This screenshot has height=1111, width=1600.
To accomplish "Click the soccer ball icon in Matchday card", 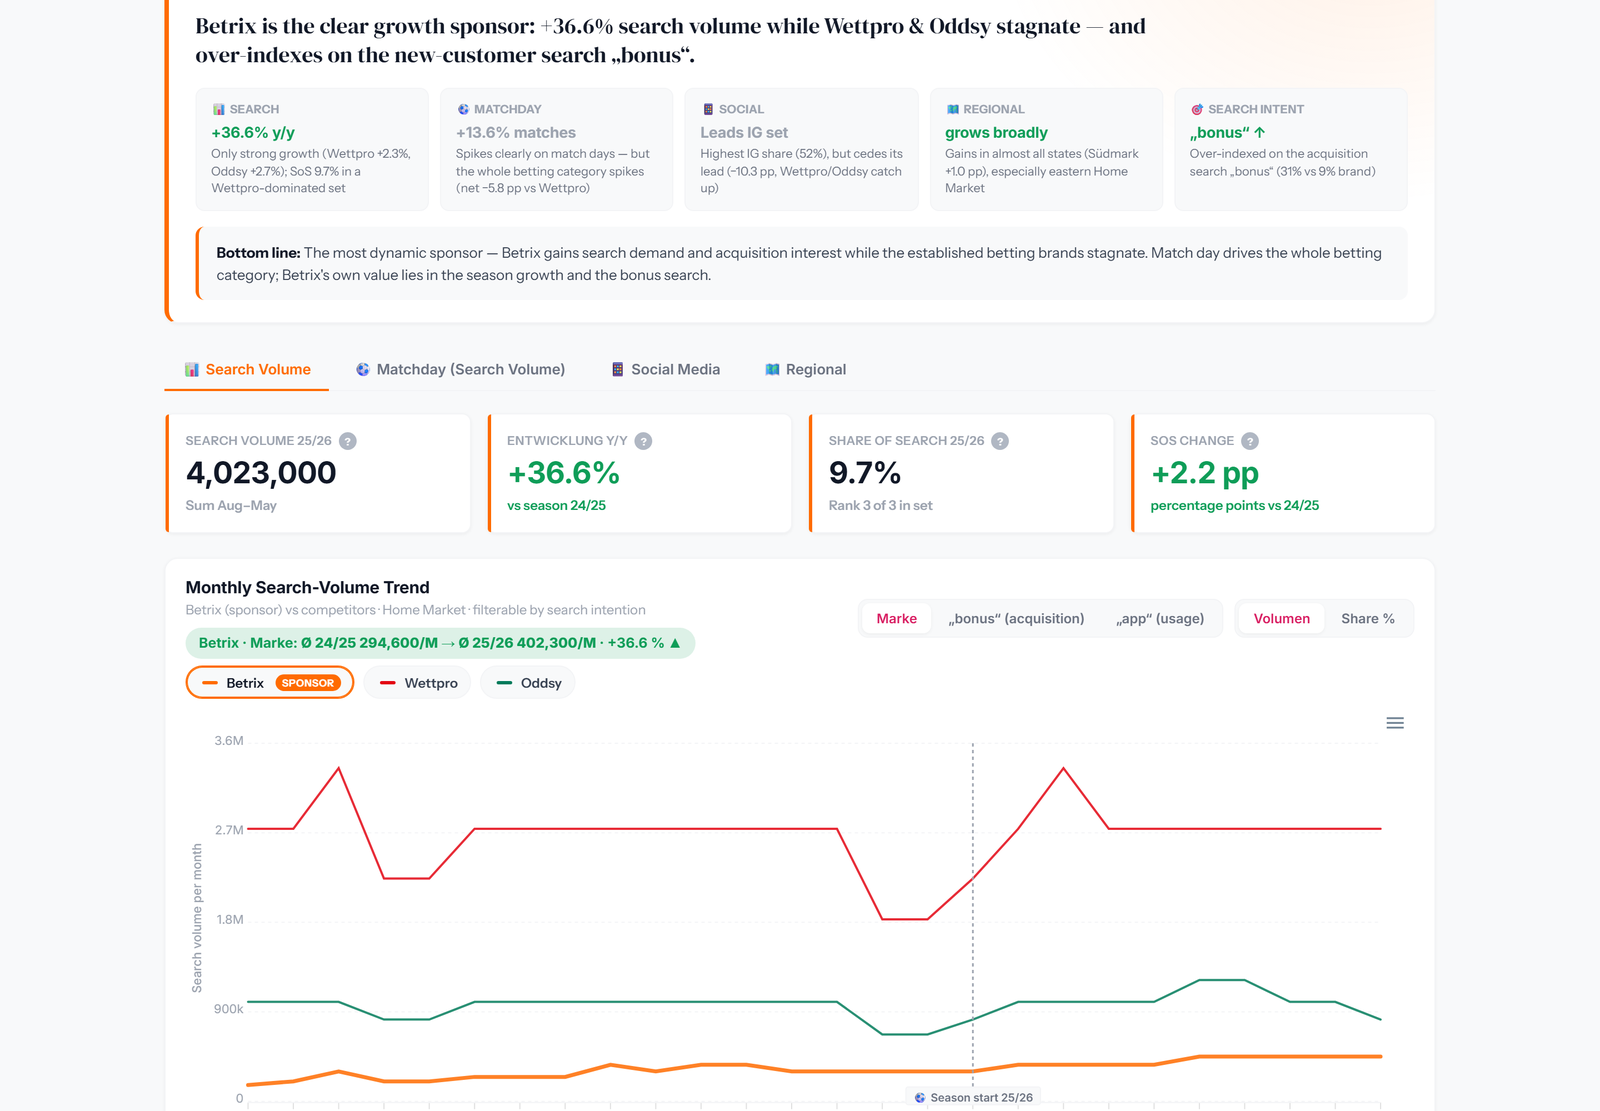I will 463,109.
